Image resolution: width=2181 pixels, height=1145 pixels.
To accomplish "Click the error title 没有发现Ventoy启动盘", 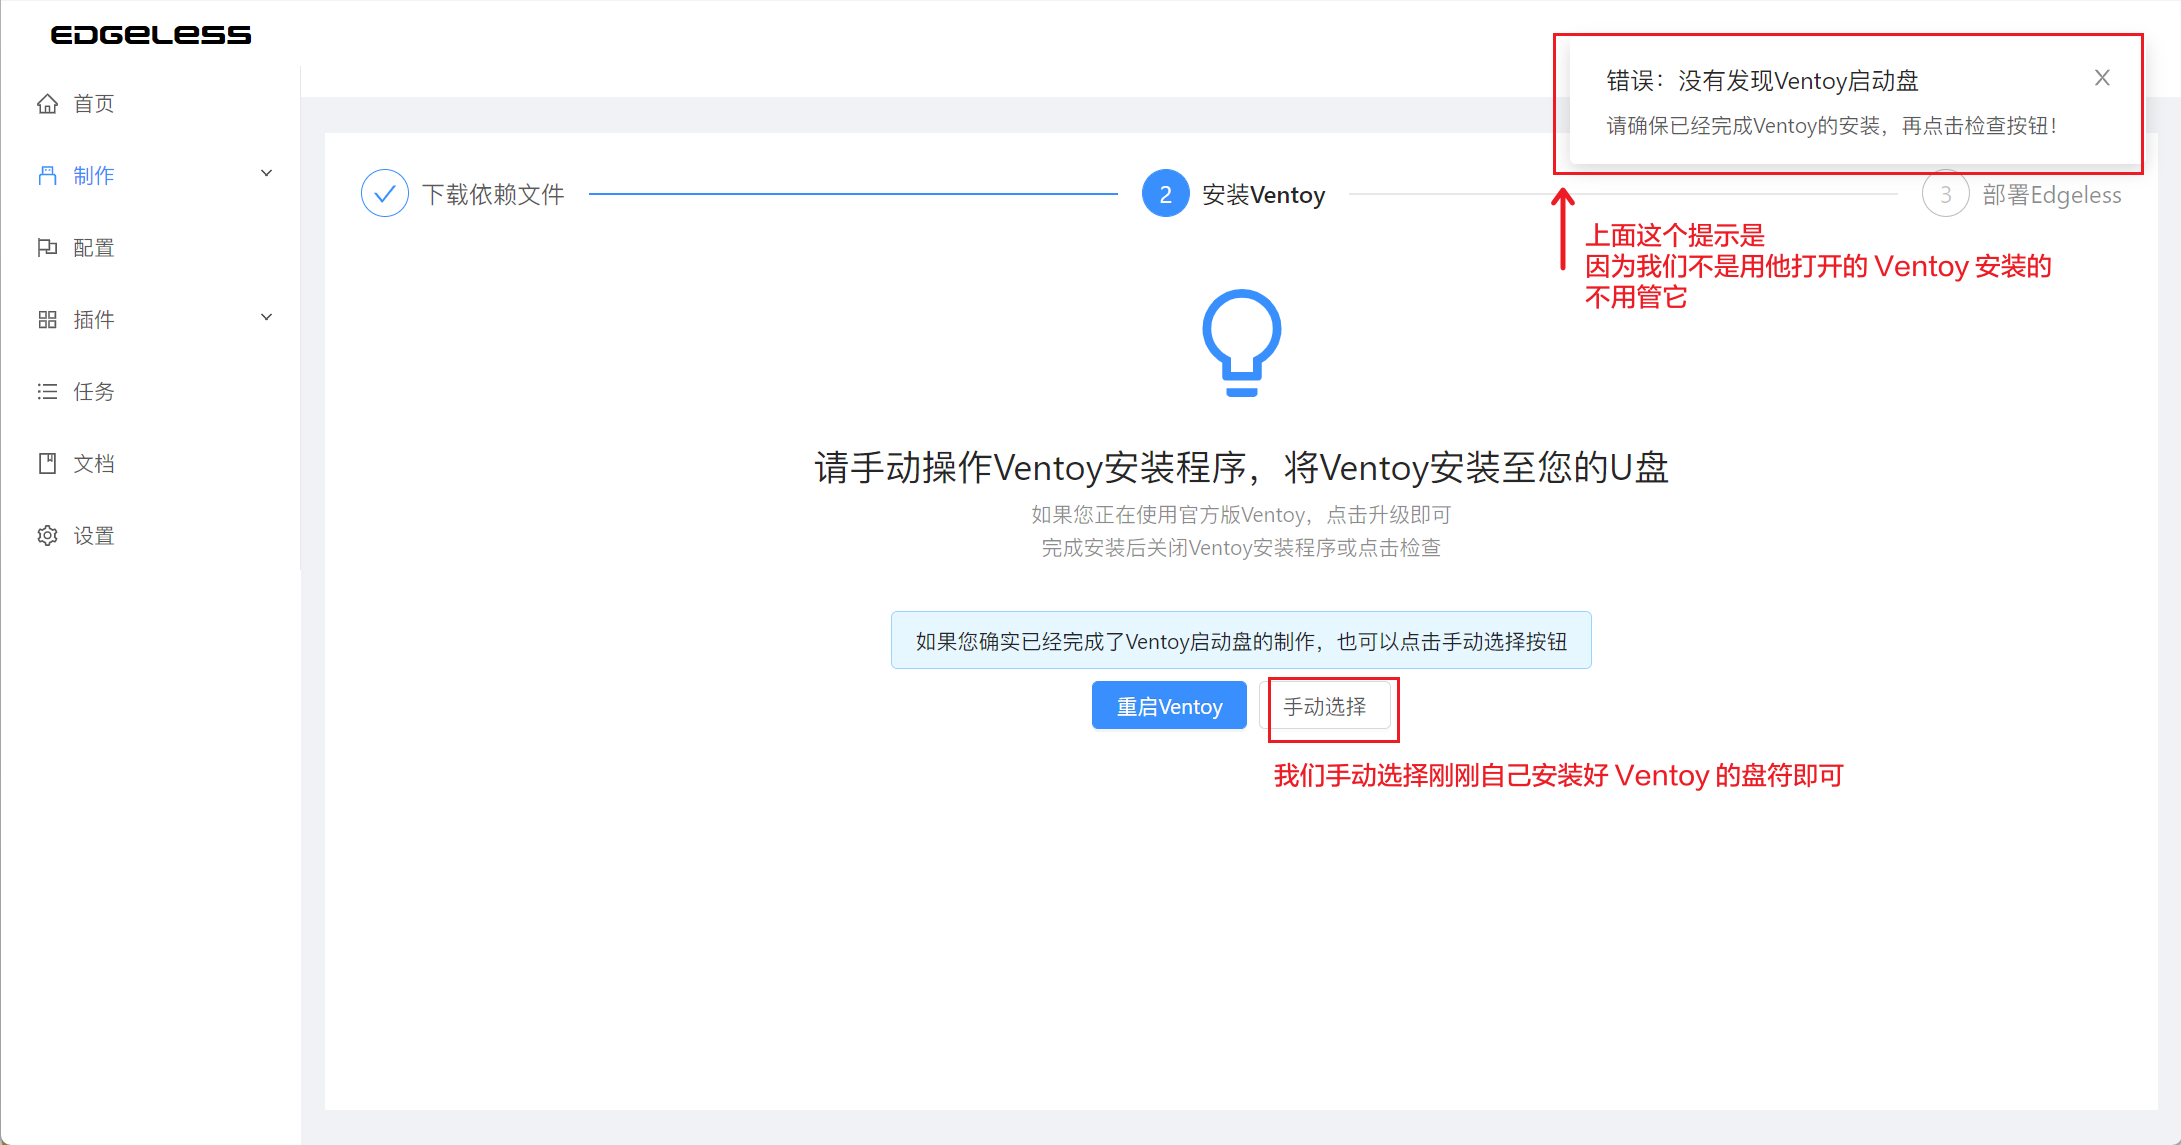I will click(x=1762, y=81).
